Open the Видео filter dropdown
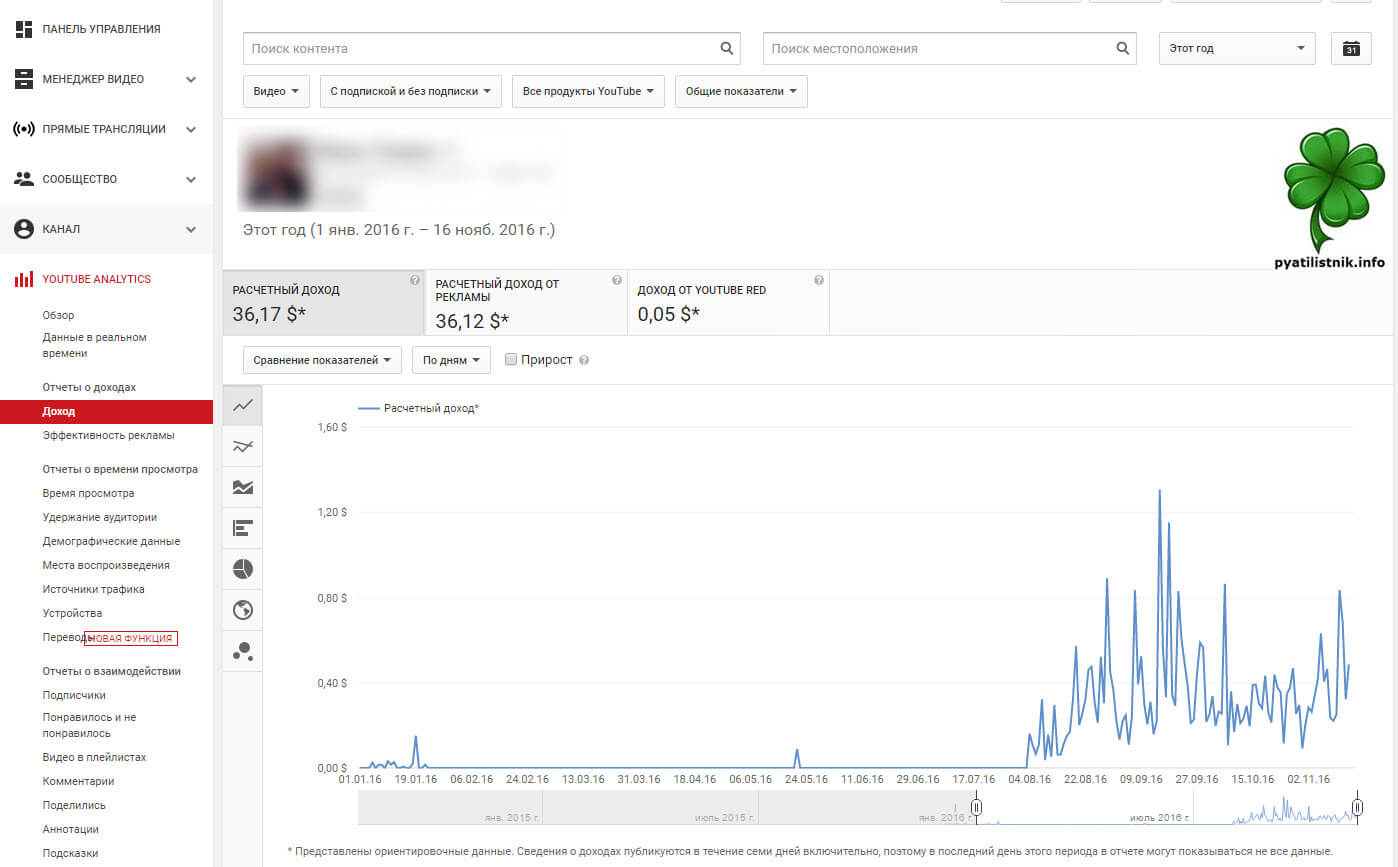The height and width of the screenshot is (867, 1398). coord(276,91)
